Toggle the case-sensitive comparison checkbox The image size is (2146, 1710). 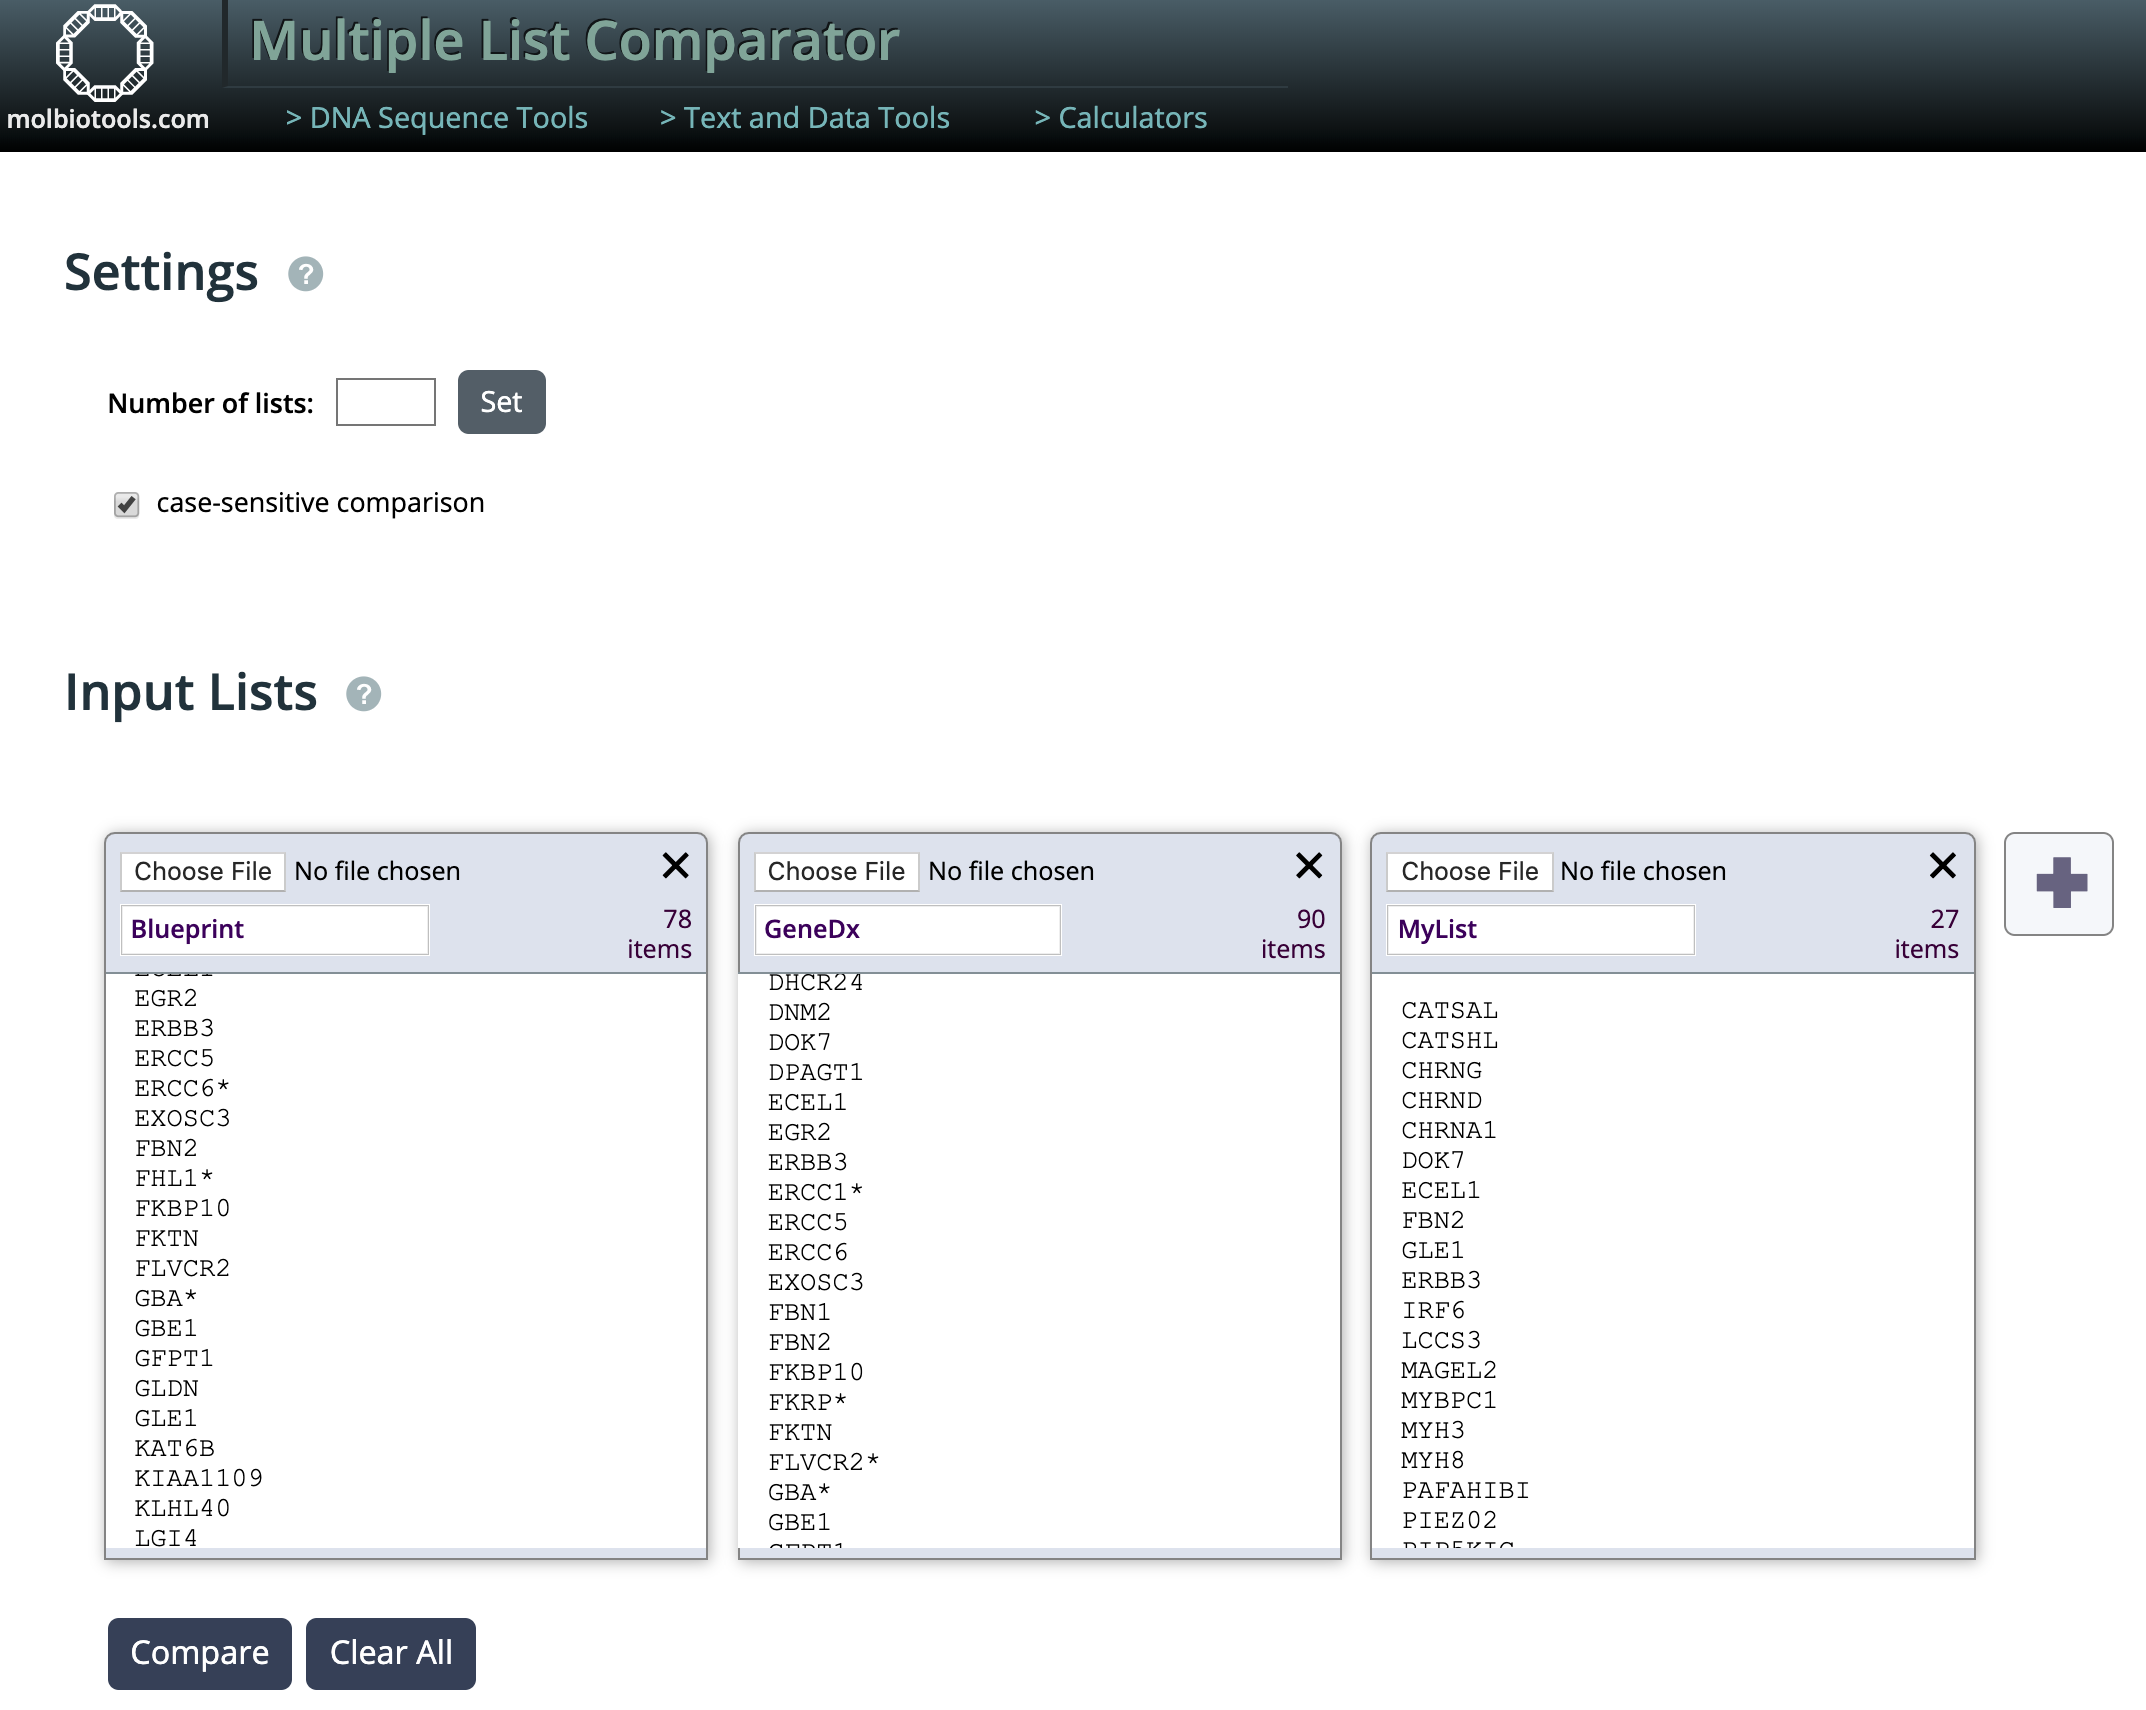point(127,504)
